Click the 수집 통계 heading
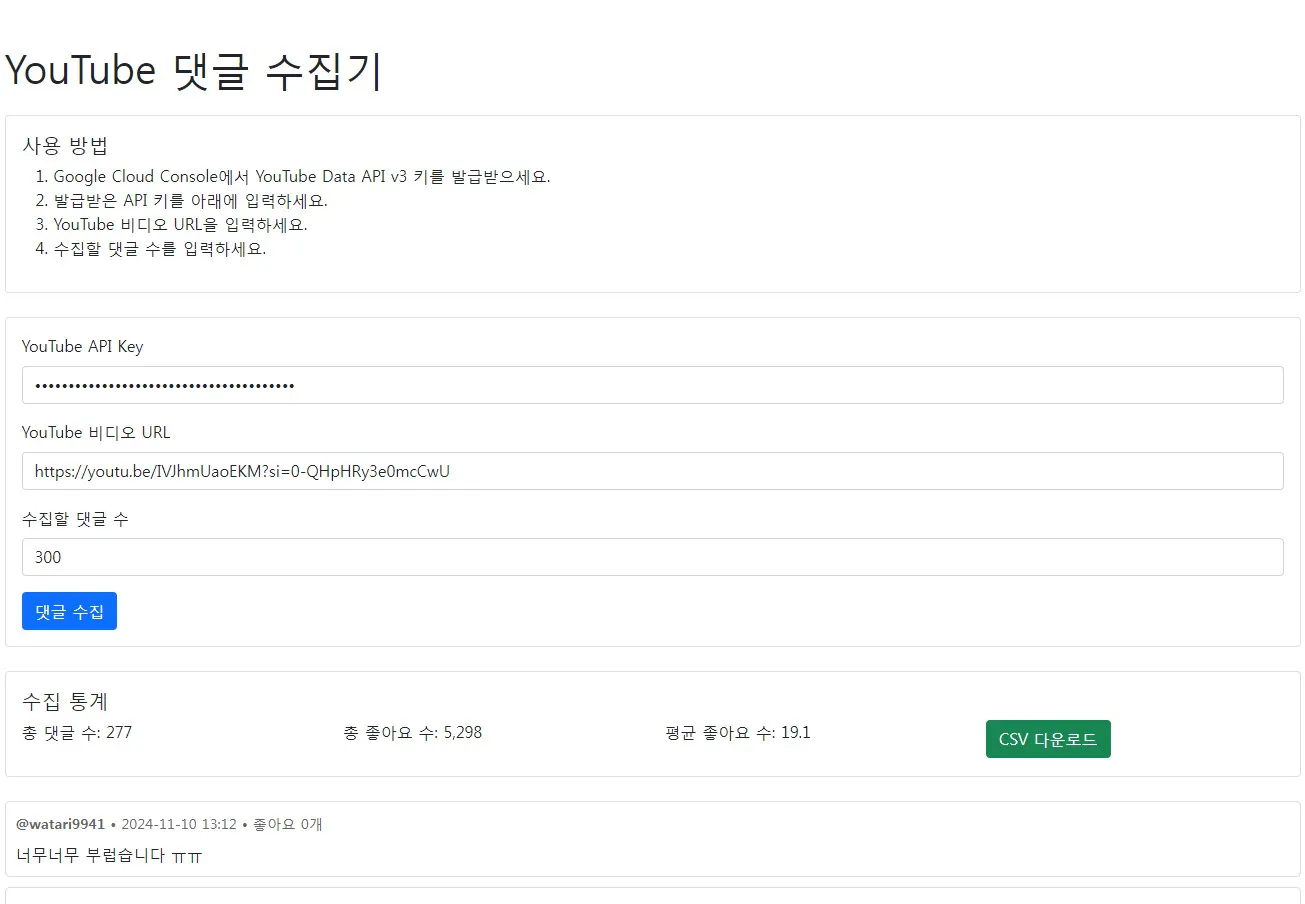Screen dimensions: 1305x904 [x=65, y=701]
